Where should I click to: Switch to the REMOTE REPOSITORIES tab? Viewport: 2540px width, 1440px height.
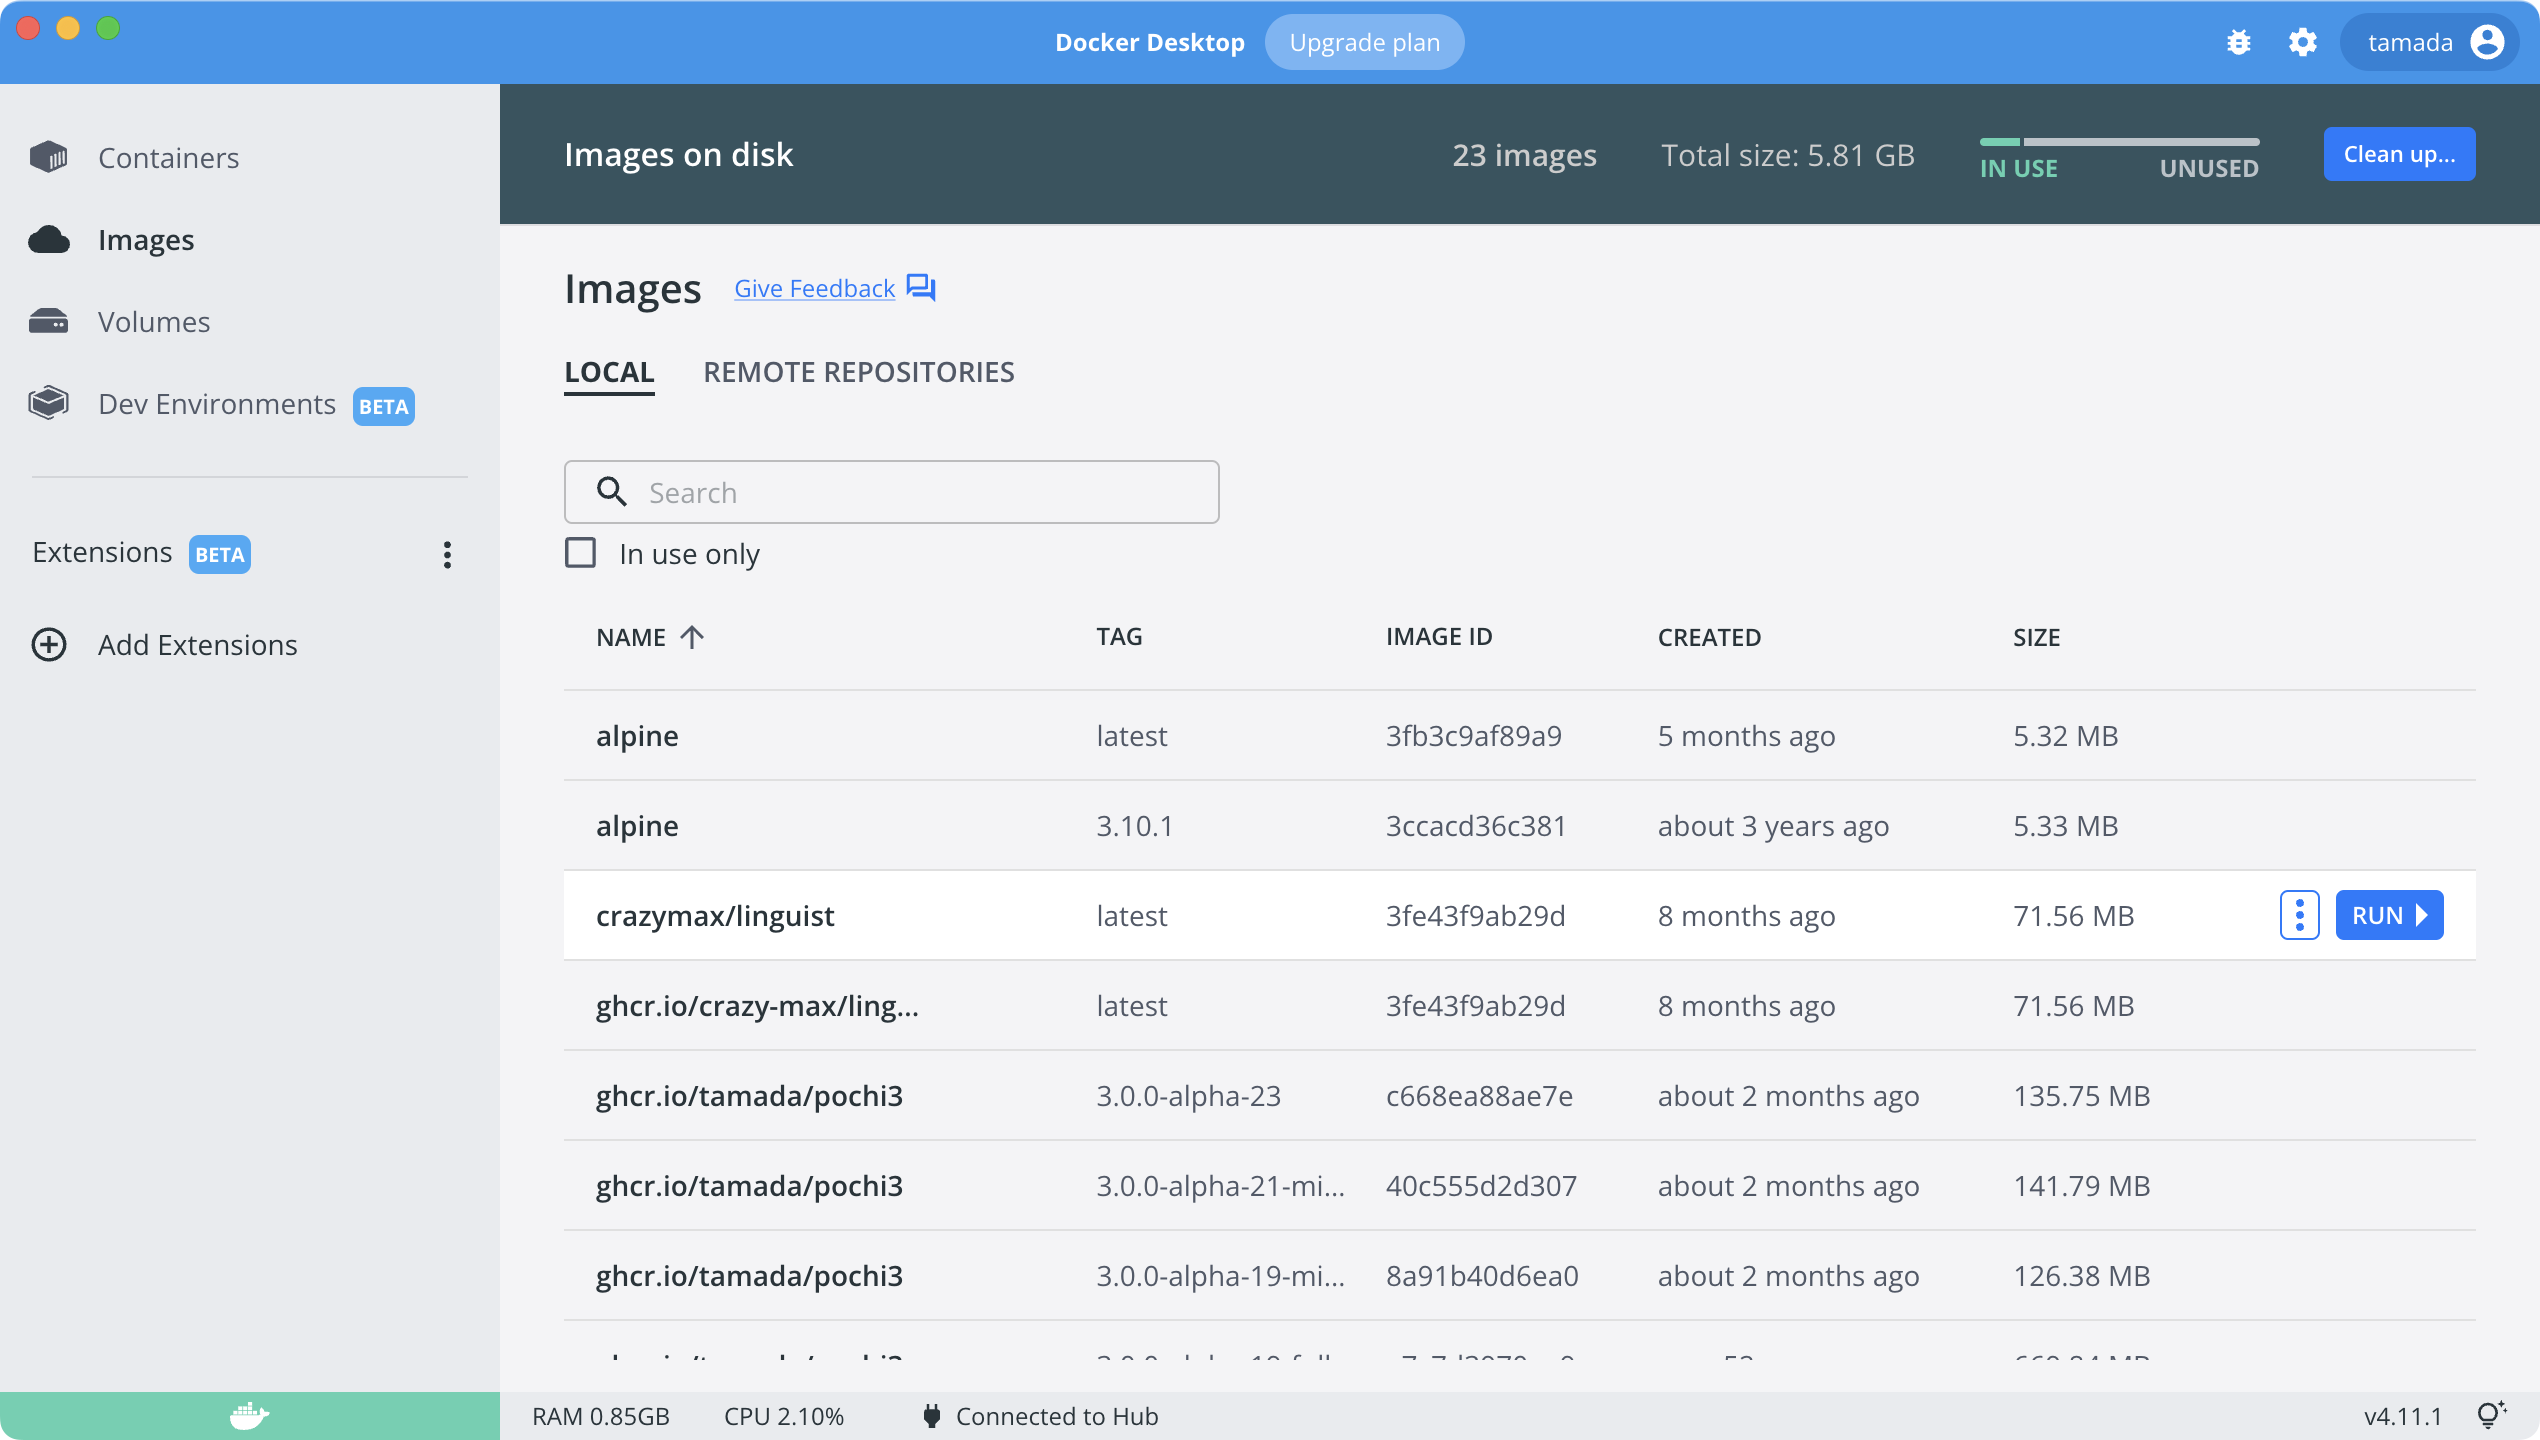(859, 371)
